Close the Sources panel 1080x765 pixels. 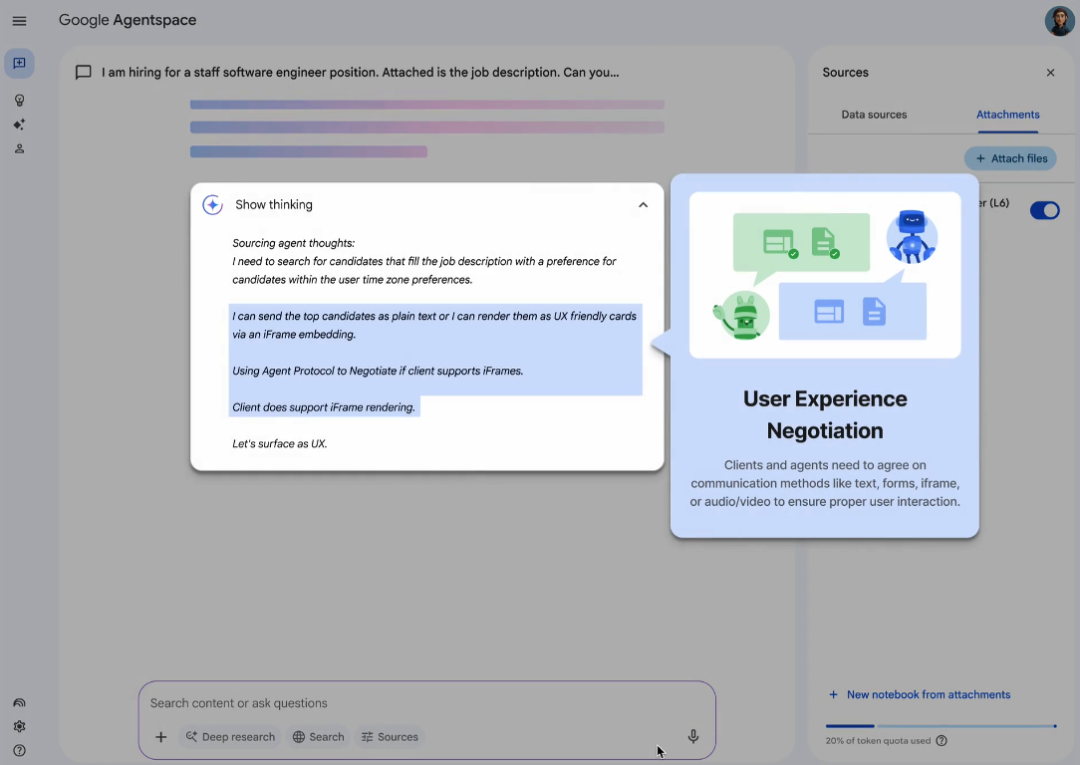[1050, 72]
